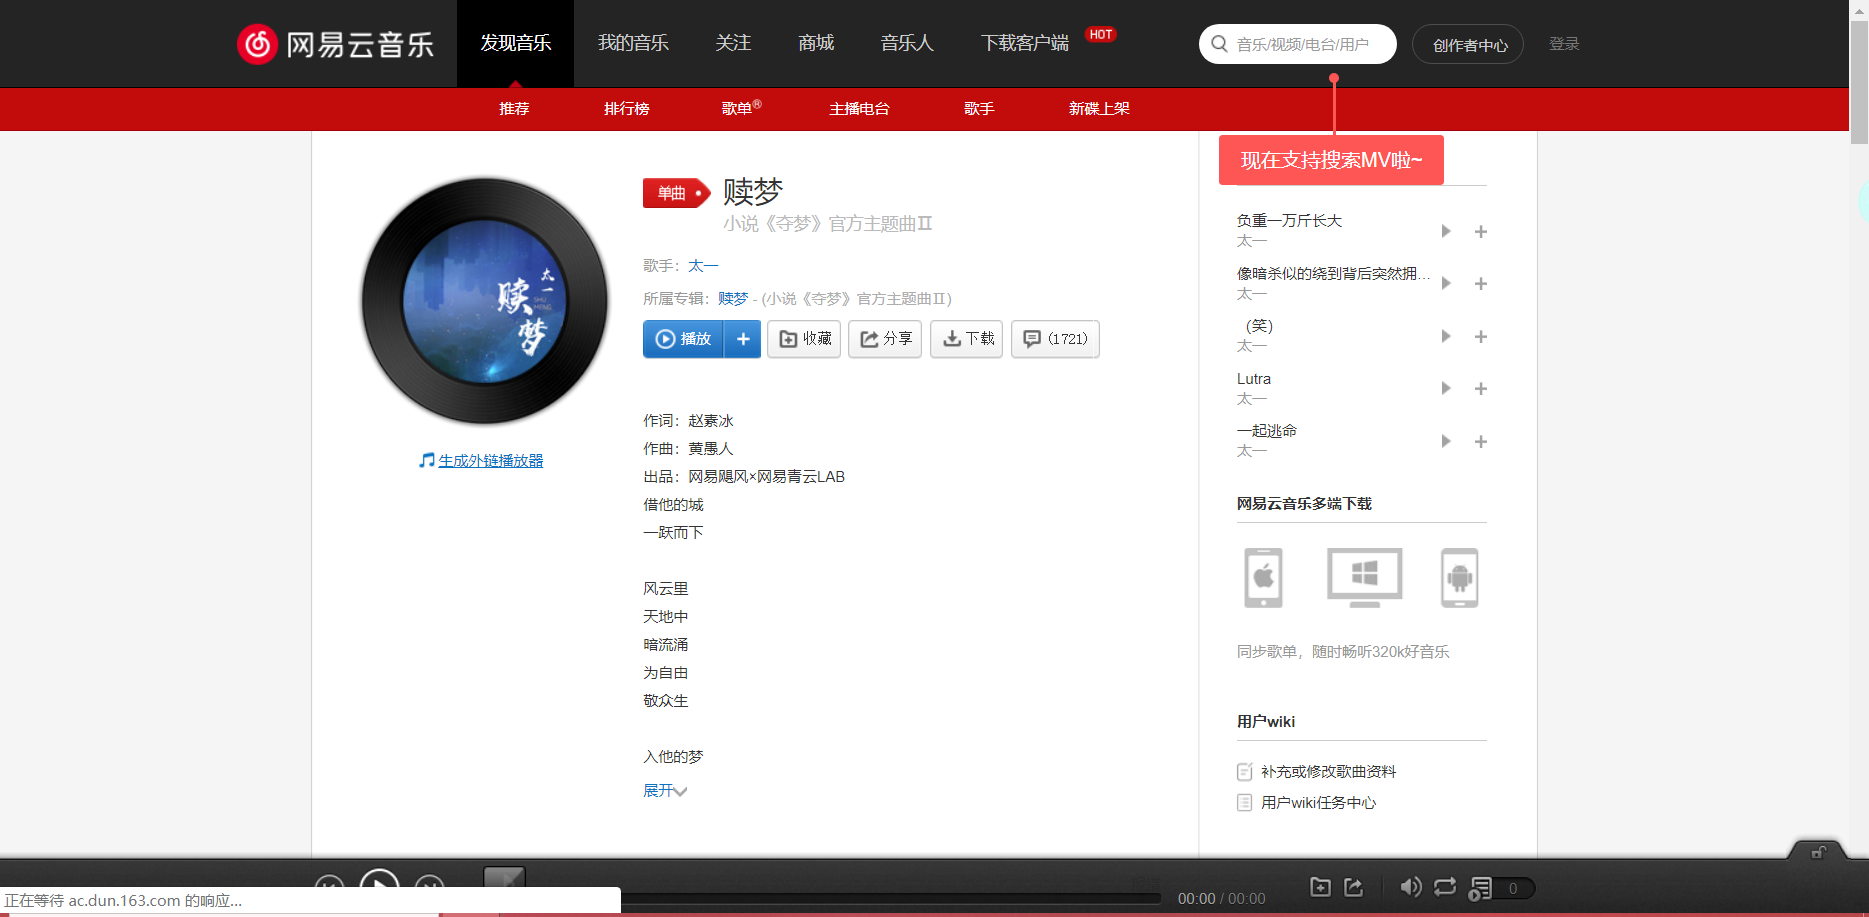Play 负重一万斤长大 from the sidebar
This screenshot has height=917, width=1869.
click(1445, 231)
